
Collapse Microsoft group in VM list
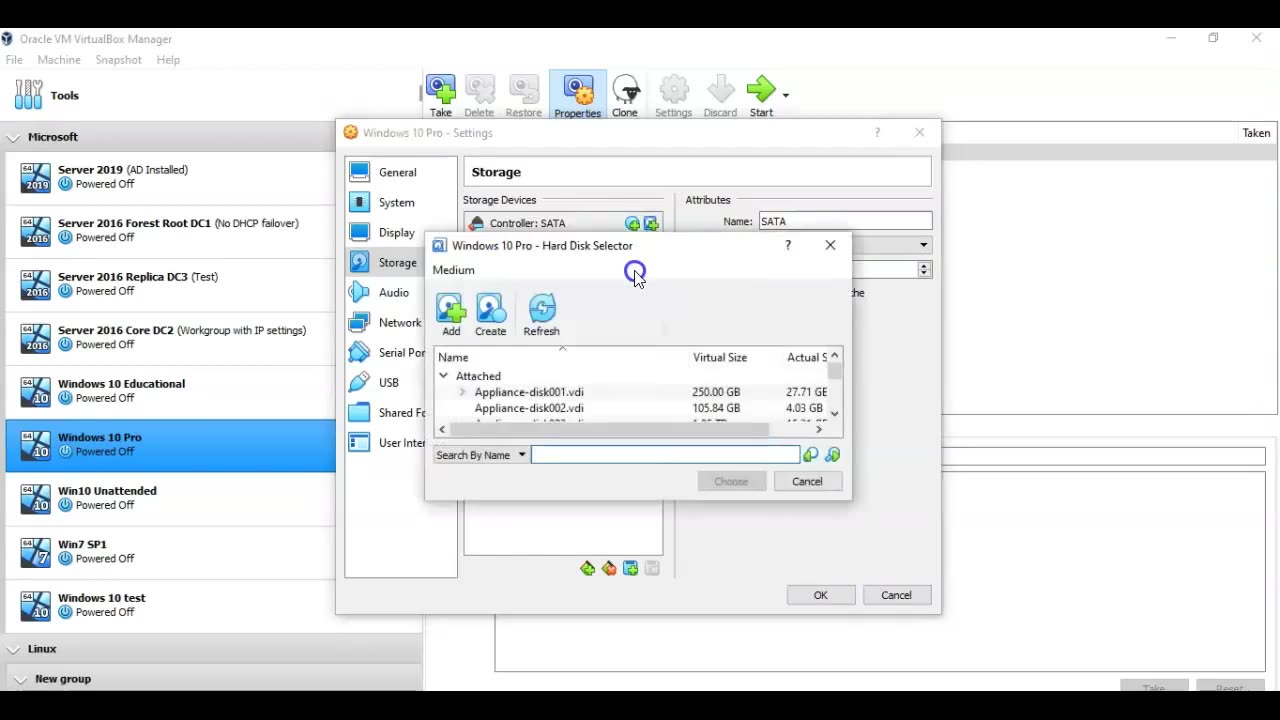tap(14, 137)
